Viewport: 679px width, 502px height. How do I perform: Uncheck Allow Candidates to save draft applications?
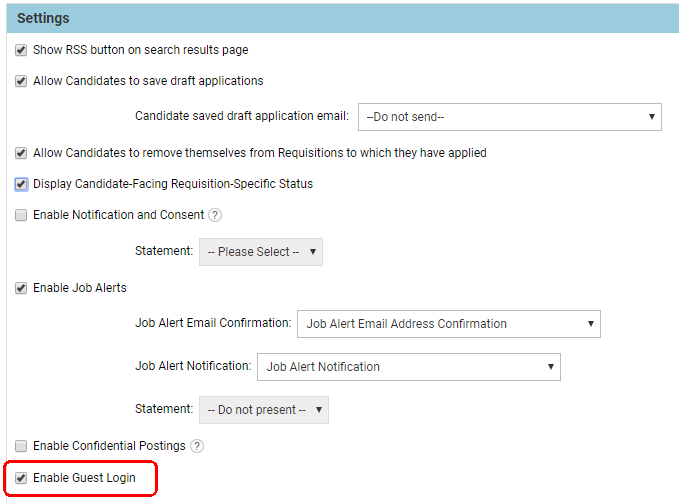[x=21, y=81]
